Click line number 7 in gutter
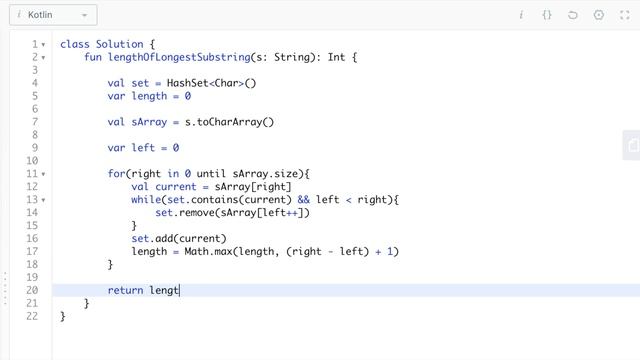The width and height of the screenshot is (640, 360). coord(35,122)
